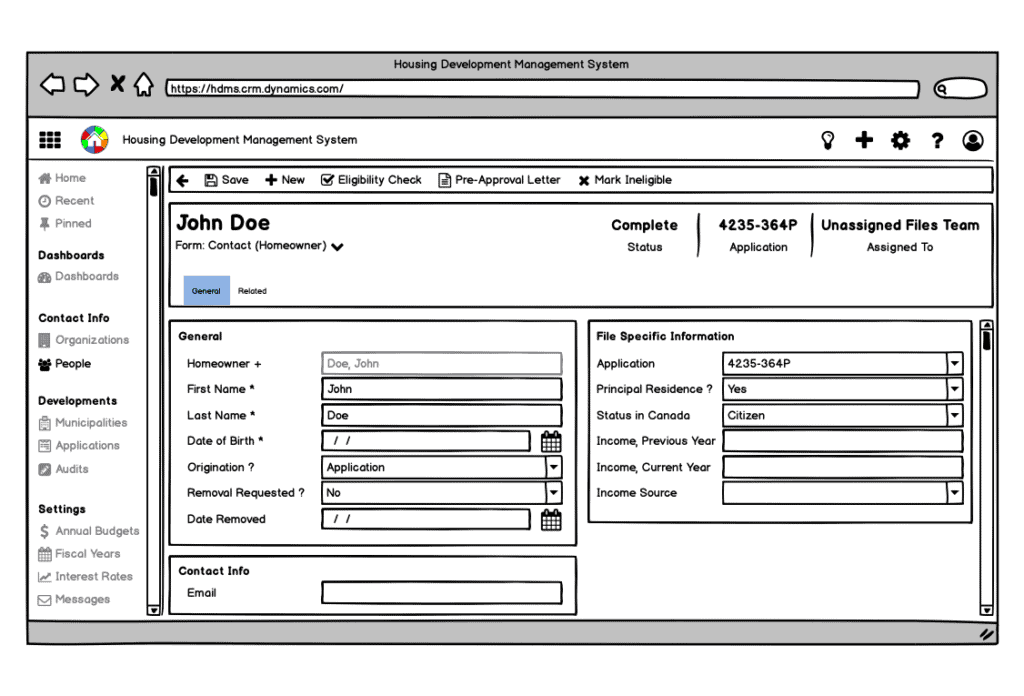Click the lightbulb ideas icon

(828, 140)
